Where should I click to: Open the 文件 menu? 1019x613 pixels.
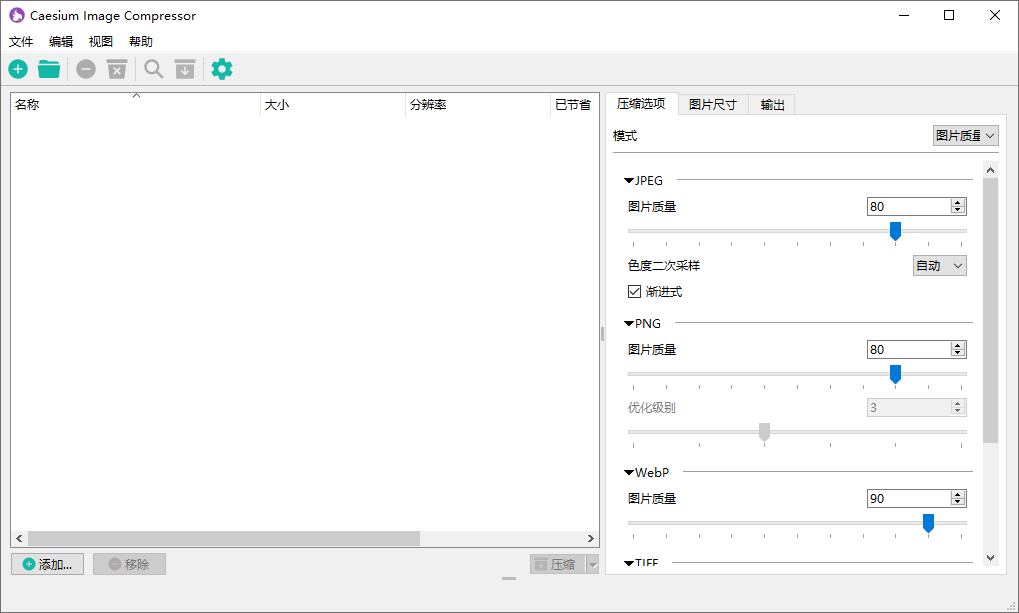(21, 42)
